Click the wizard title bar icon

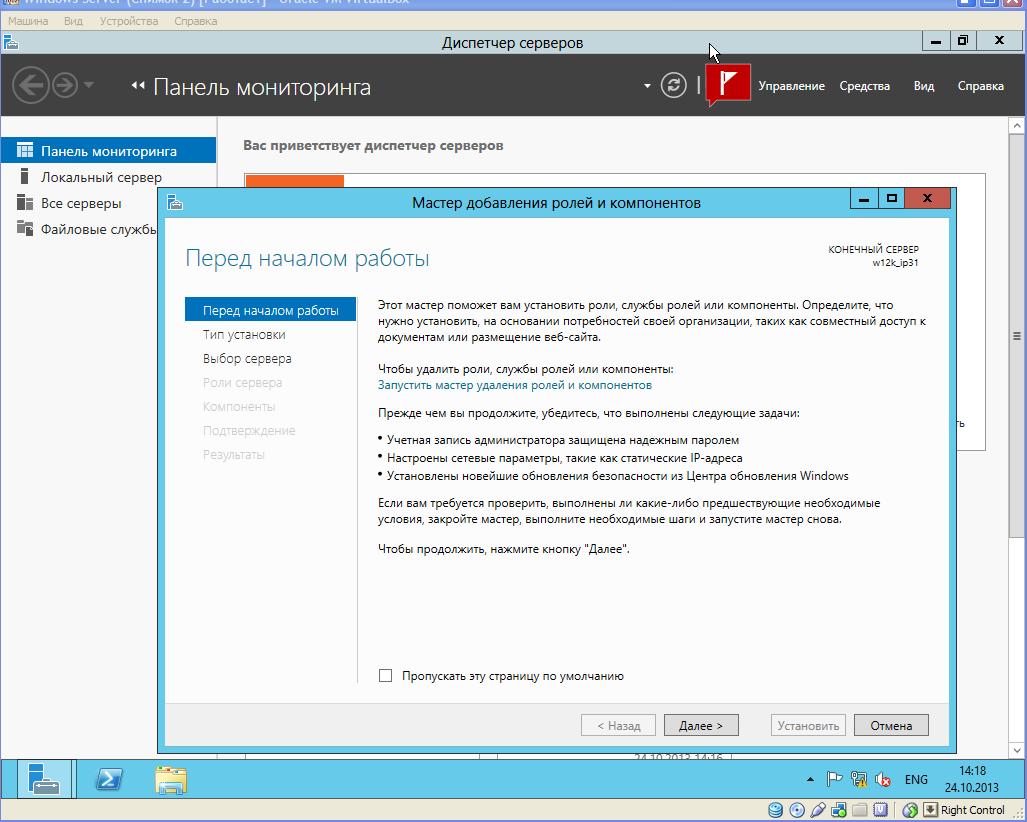tap(175, 202)
